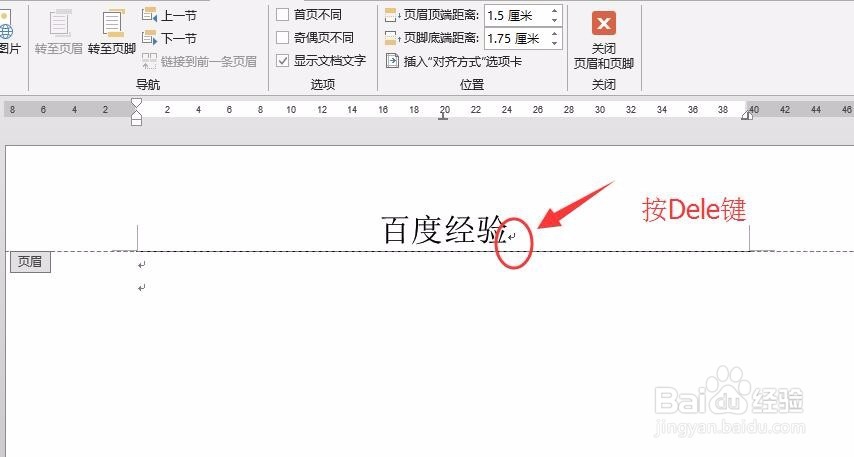This screenshot has height=457, width=854.
Task: Insert Alignment Tab (插入"对齐方式"选项卡)
Action: pyautogui.click(x=454, y=61)
